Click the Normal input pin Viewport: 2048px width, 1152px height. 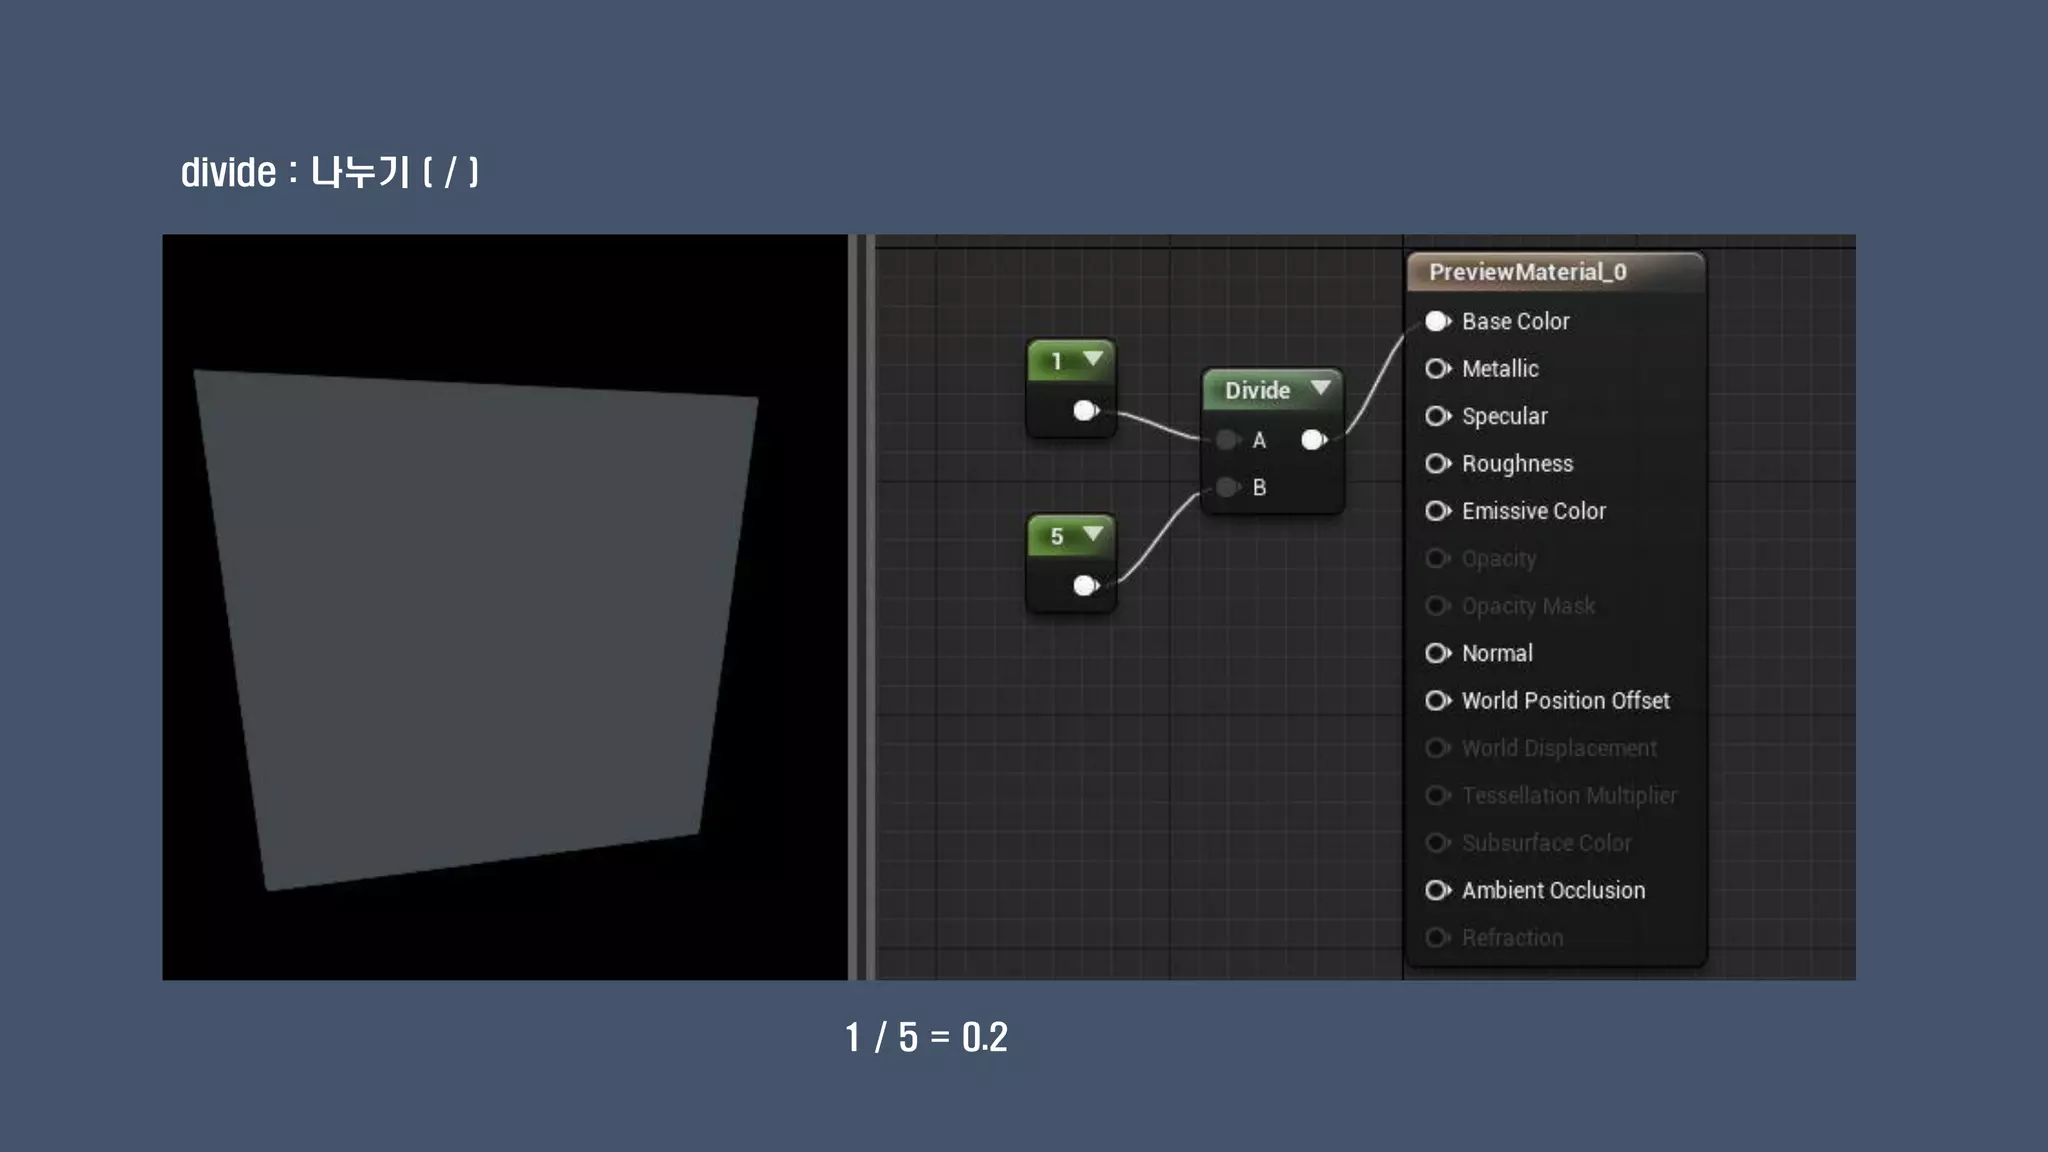tap(1437, 653)
